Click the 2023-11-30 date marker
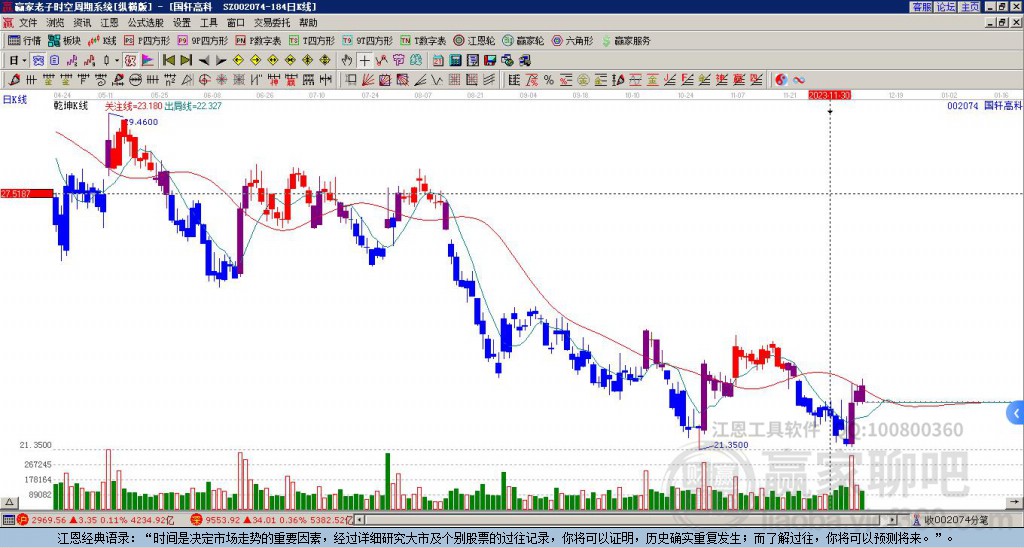The height and width of the screenshot is (548, 1024). click(829, 95)
